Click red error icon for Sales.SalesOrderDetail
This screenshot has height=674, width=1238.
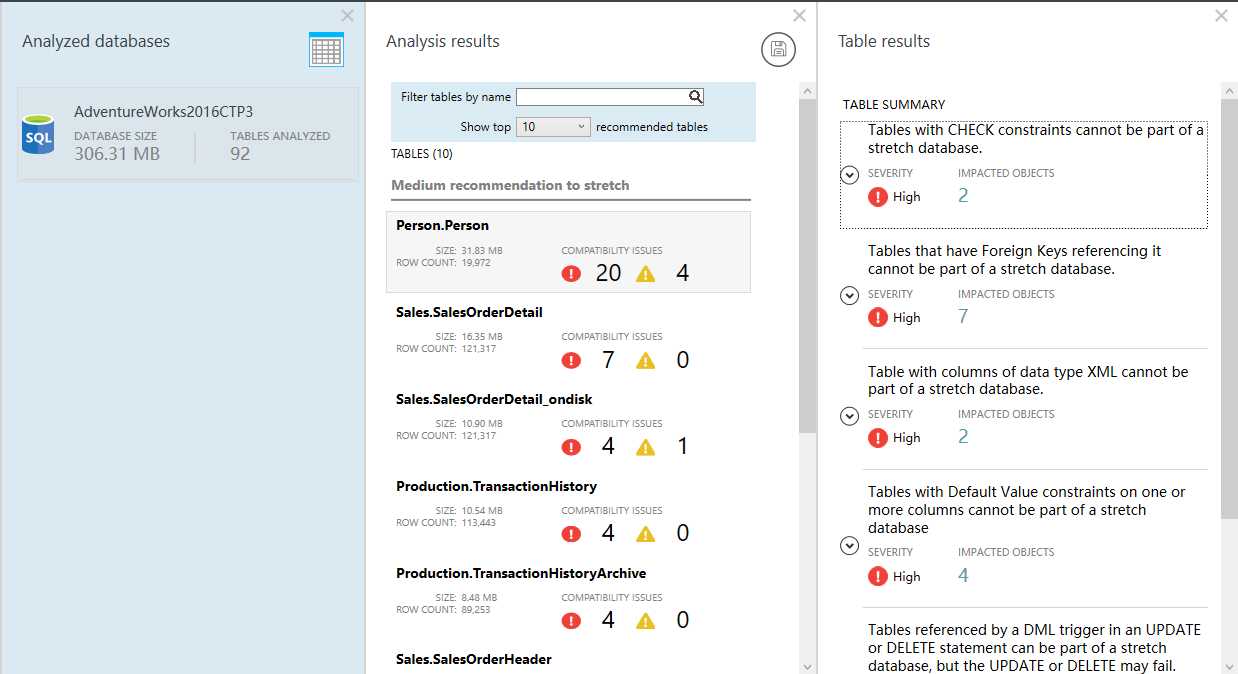point(571,360)
